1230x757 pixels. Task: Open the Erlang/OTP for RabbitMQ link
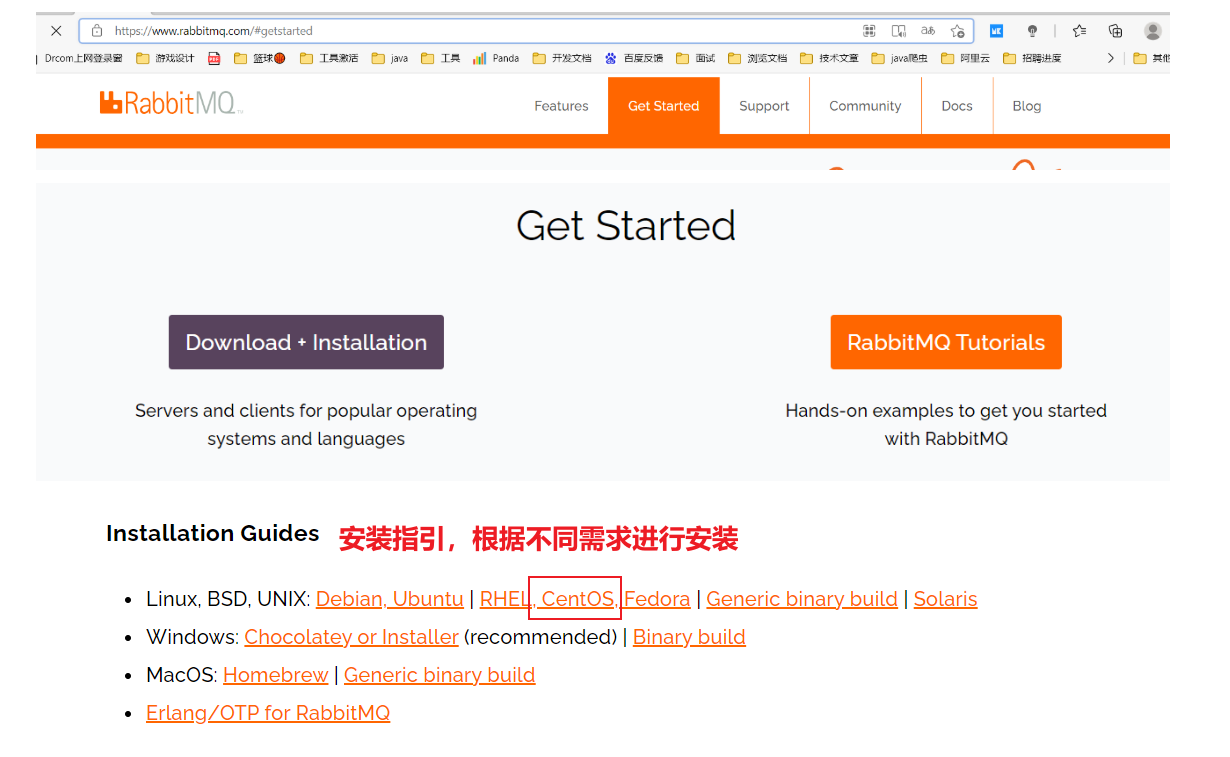coord(268,713)
